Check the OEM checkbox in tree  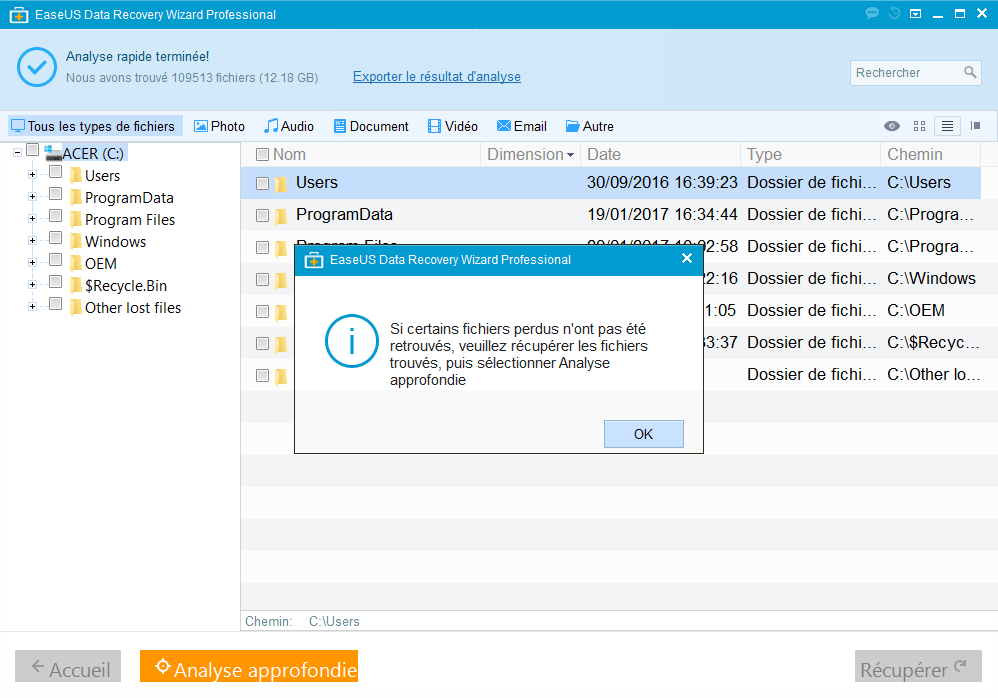pyautogui.click(x=55, y=260)
